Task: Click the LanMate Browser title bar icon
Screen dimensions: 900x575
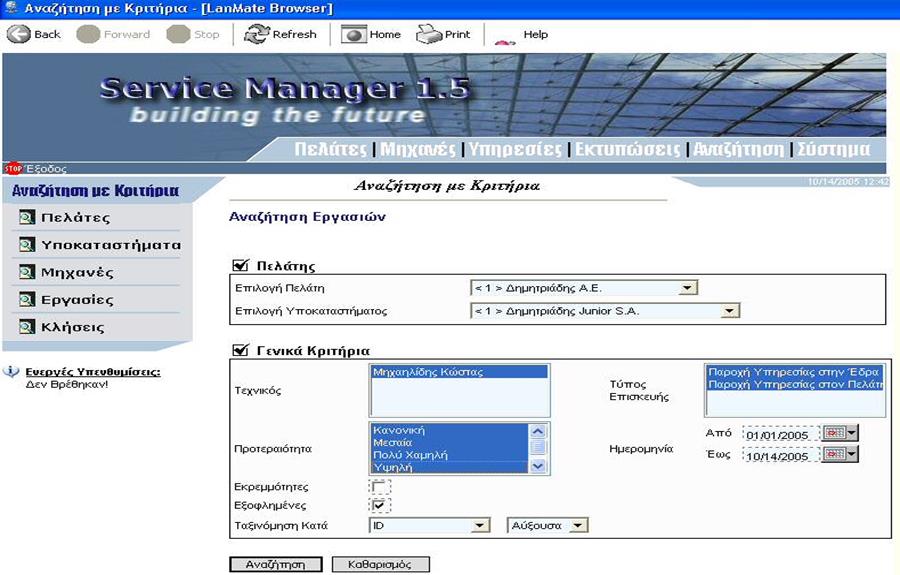Action: [10, 8]
